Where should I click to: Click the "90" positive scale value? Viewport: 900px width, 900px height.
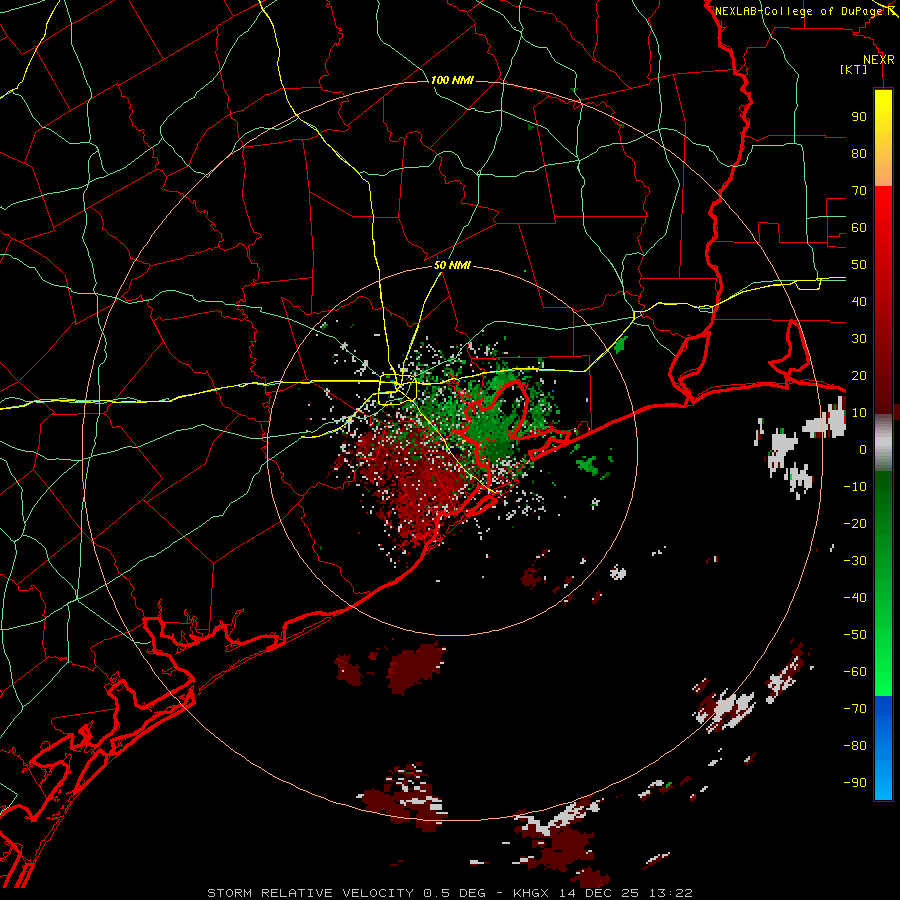859,117
